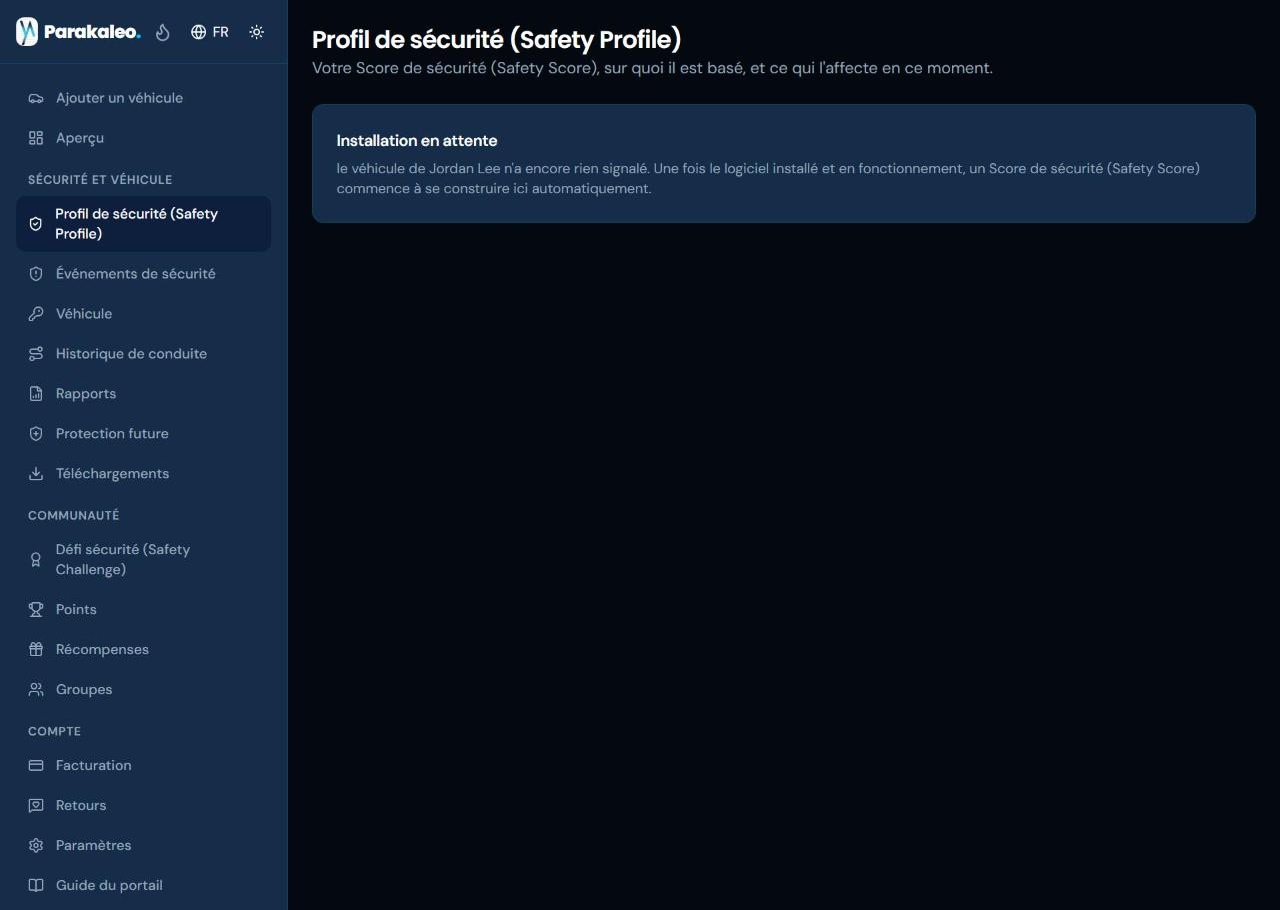1280x910 pixels.
Task: Open the Retours page
Action: pyautogui.click(x=143, y=806)
